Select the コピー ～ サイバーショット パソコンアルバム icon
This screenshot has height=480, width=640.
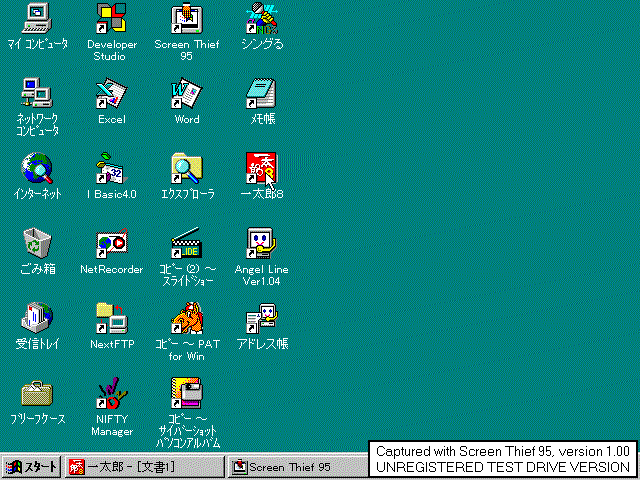[x=187, y=393]
